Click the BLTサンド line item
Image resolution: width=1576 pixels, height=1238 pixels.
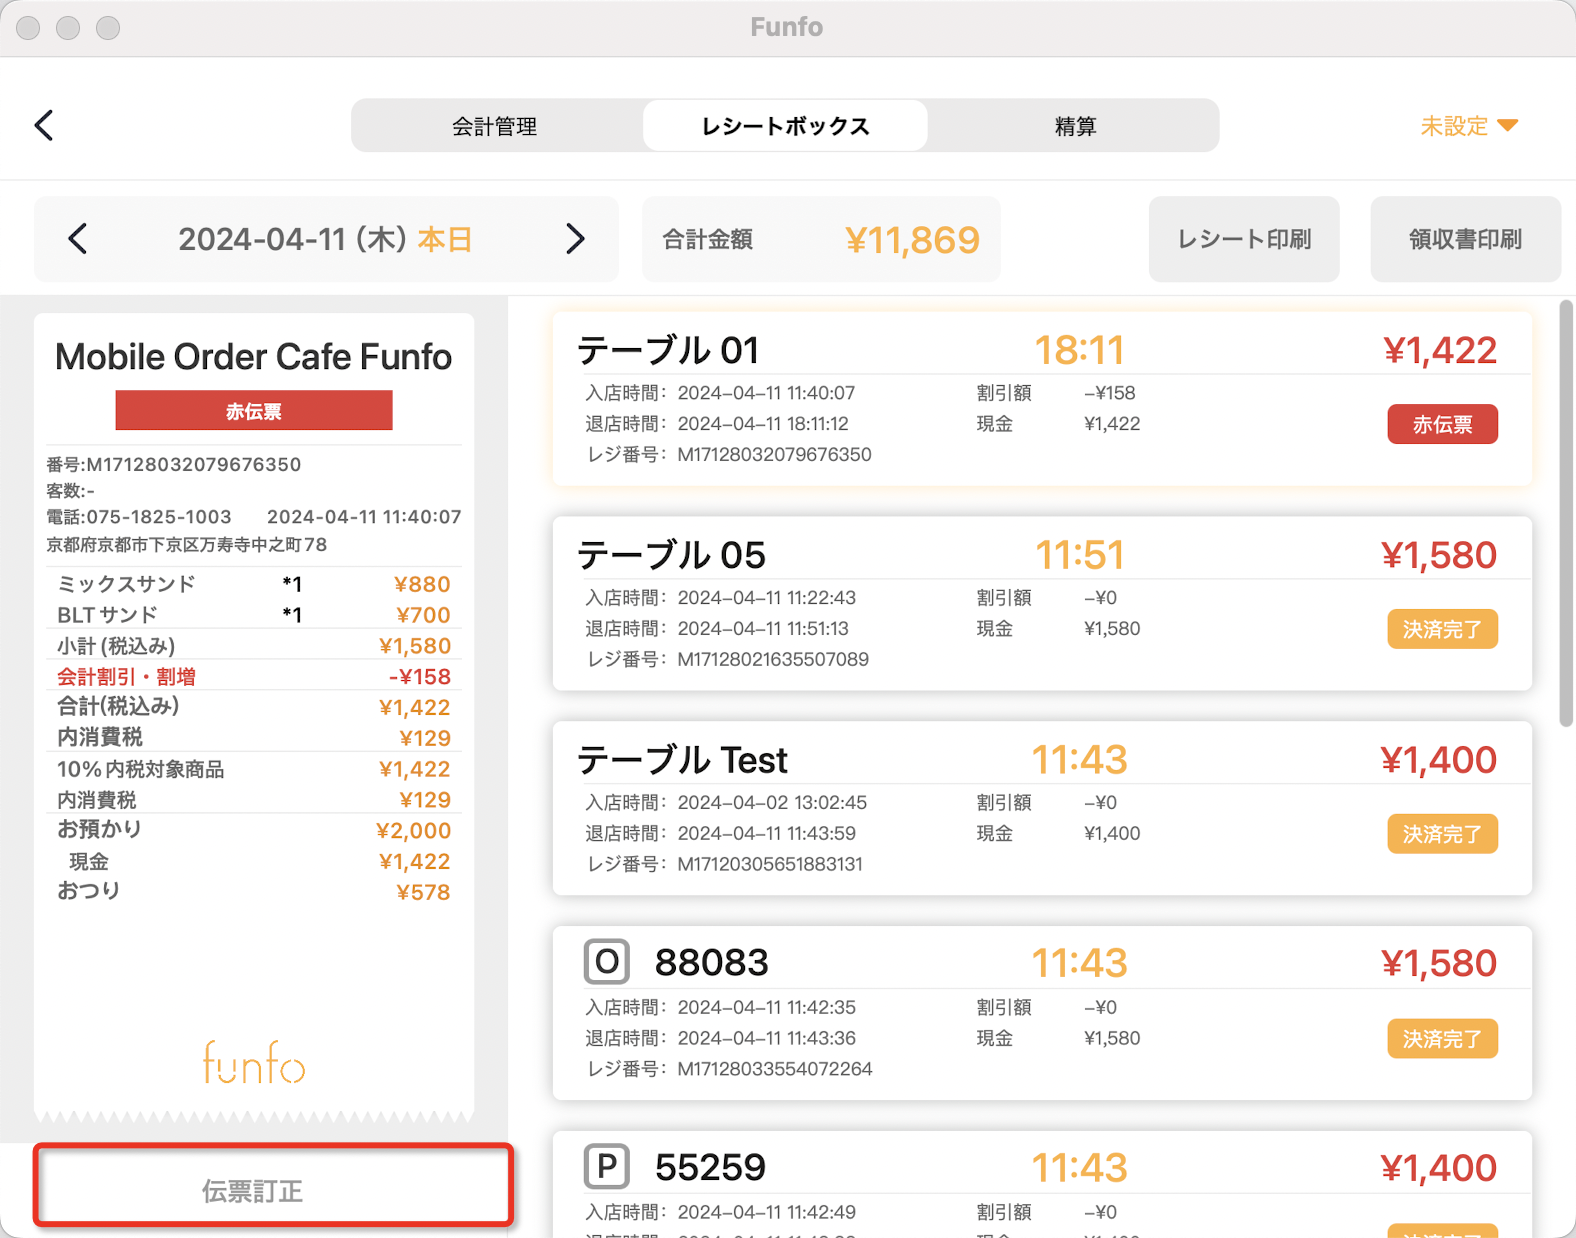tap(254, 614)
